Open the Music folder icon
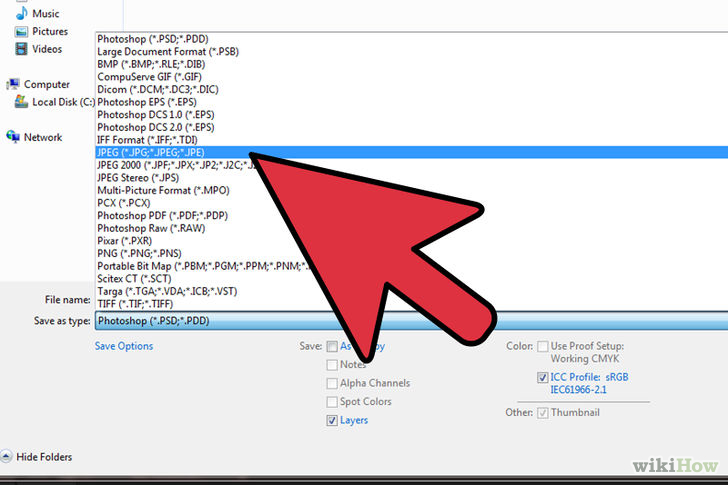The height and width of the screenshot is (485, 728). point(21,13)
